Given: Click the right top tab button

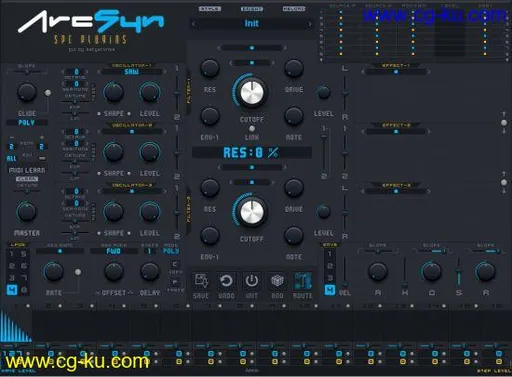Looking at the screenshot, I should click(x=294, y=9).
